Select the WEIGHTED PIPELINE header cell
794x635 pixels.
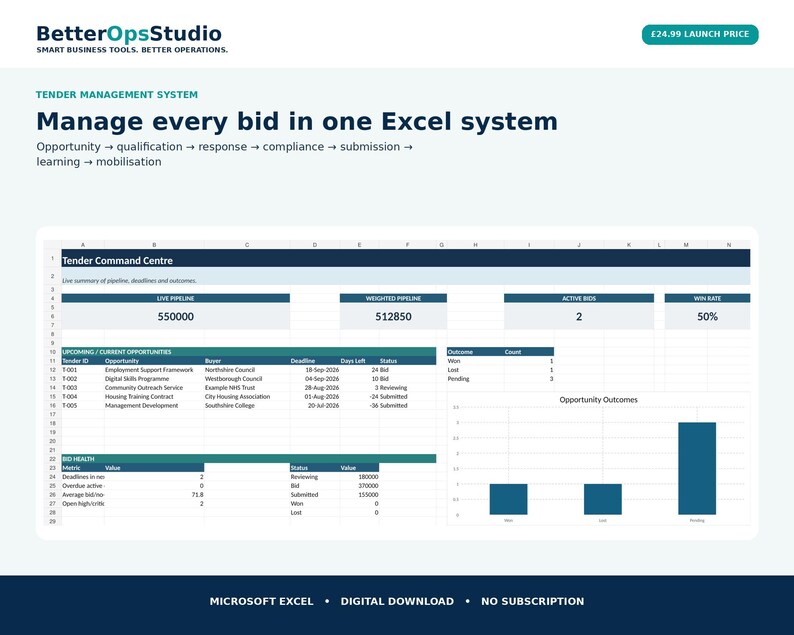click(x=393, y=298)
